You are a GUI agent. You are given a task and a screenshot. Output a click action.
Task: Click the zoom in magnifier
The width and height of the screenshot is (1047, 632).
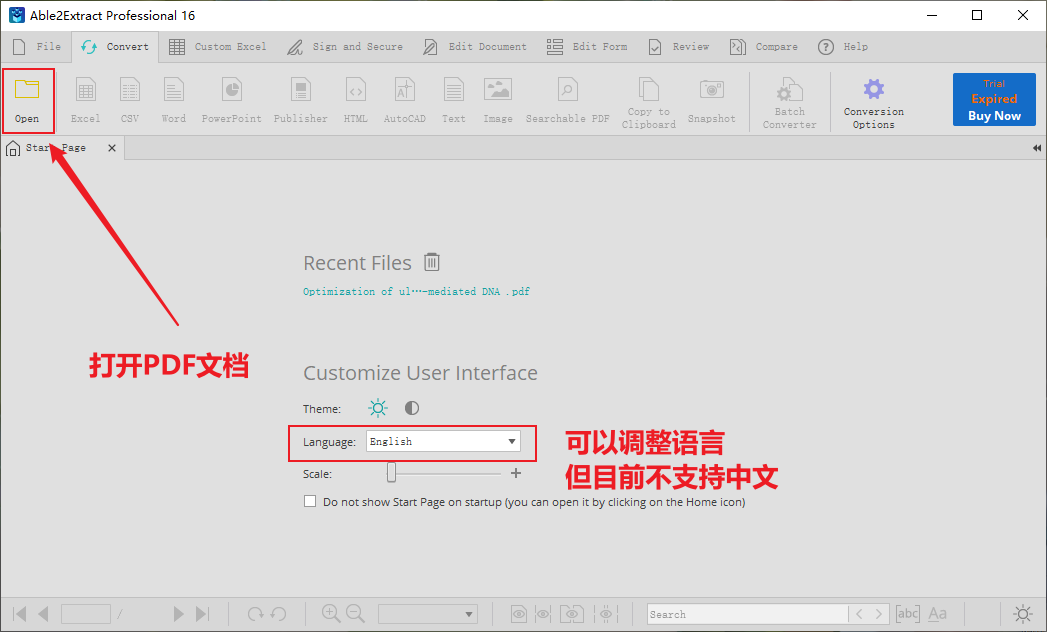click(x=331, y=613)
